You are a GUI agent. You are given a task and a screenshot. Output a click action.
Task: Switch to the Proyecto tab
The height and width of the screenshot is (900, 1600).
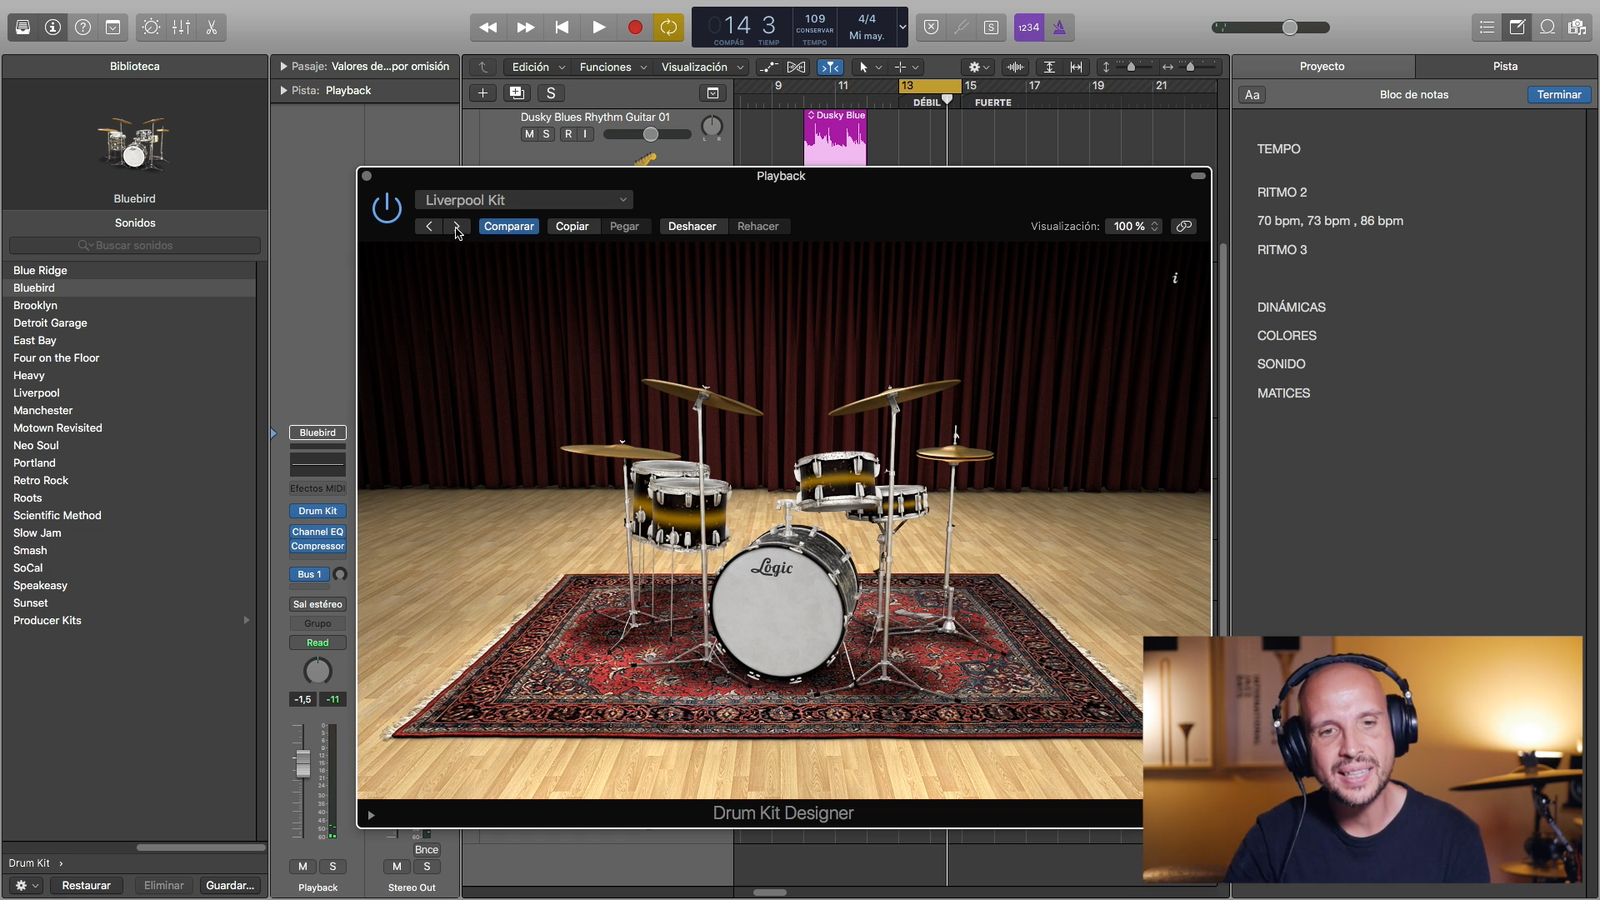[x=1322, y=66]
